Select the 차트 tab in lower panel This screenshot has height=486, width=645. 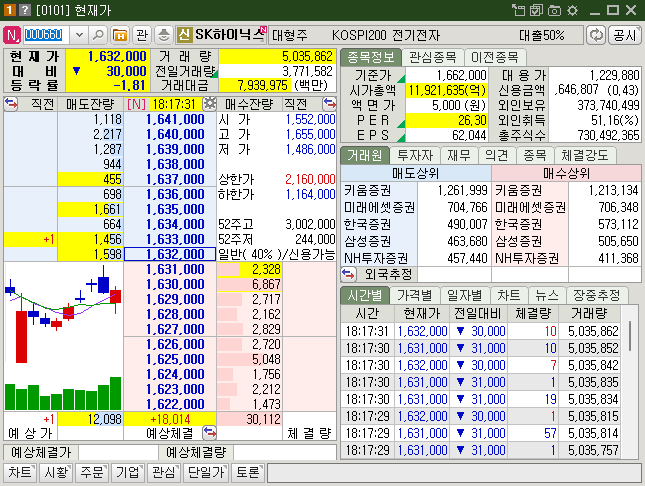508,295
